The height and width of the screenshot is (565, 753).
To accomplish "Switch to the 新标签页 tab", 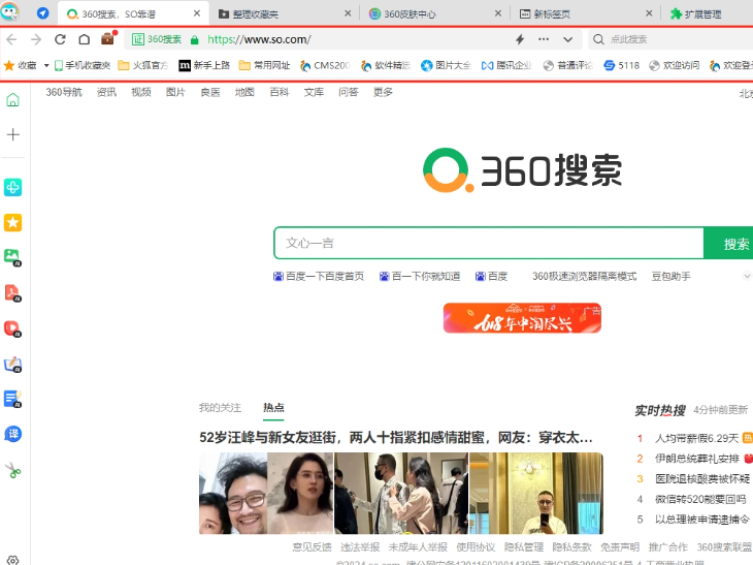I will click(x=585, y=14).
